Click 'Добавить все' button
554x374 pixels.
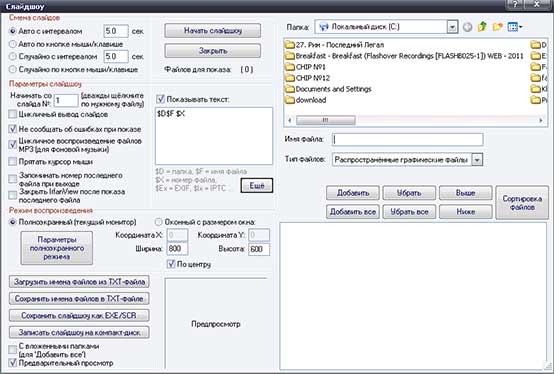353,212
